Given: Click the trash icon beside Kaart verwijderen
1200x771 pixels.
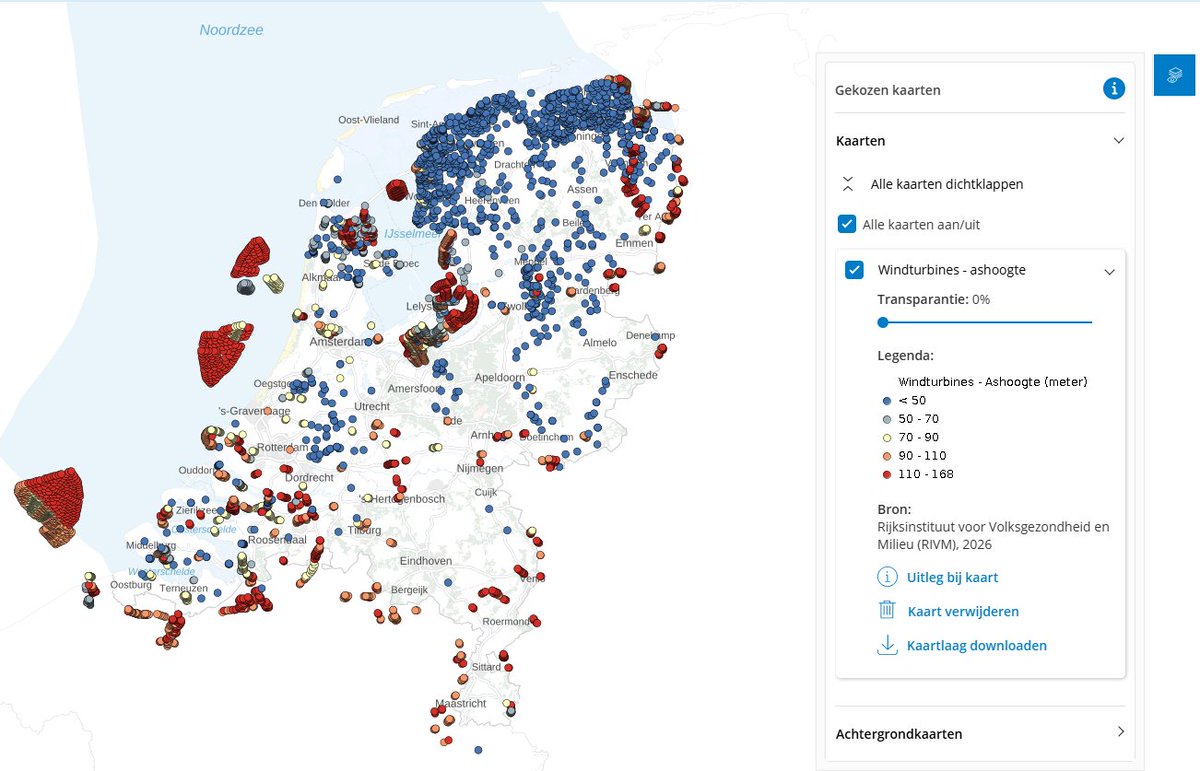Looking at the screenshot, I should click(x=886, y=611).
